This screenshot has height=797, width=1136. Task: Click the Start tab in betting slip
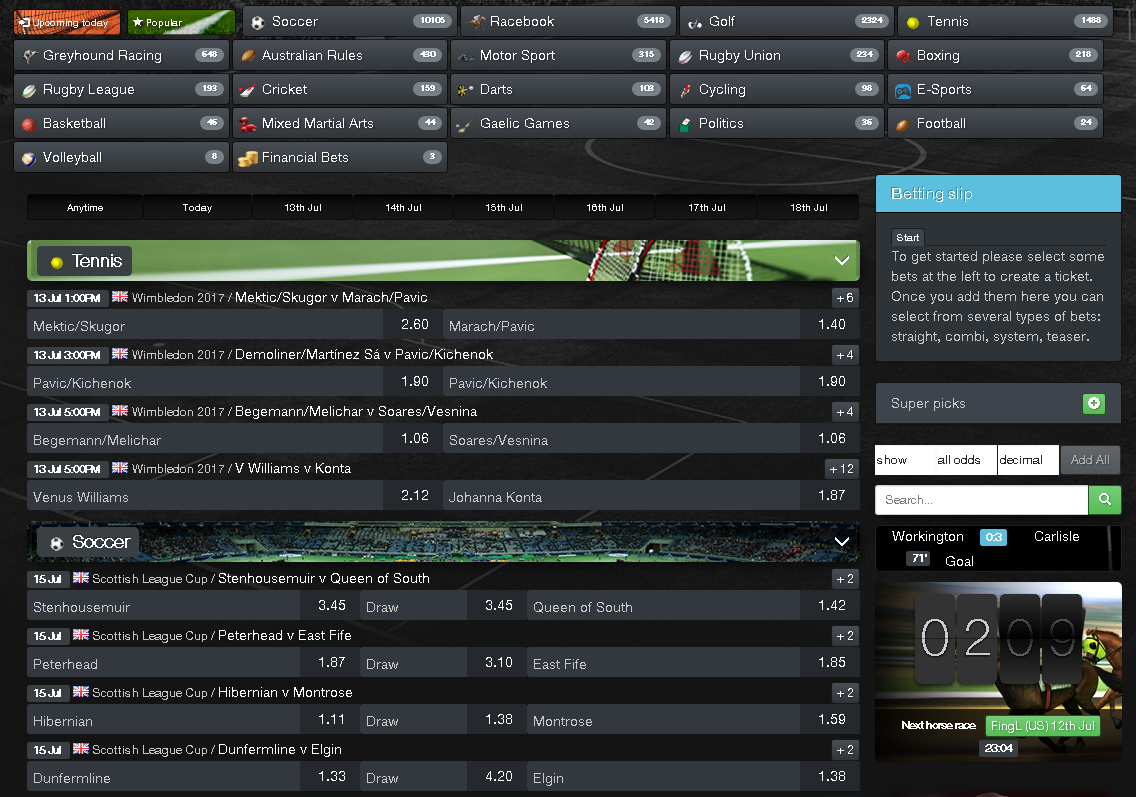tap(907, 238)
